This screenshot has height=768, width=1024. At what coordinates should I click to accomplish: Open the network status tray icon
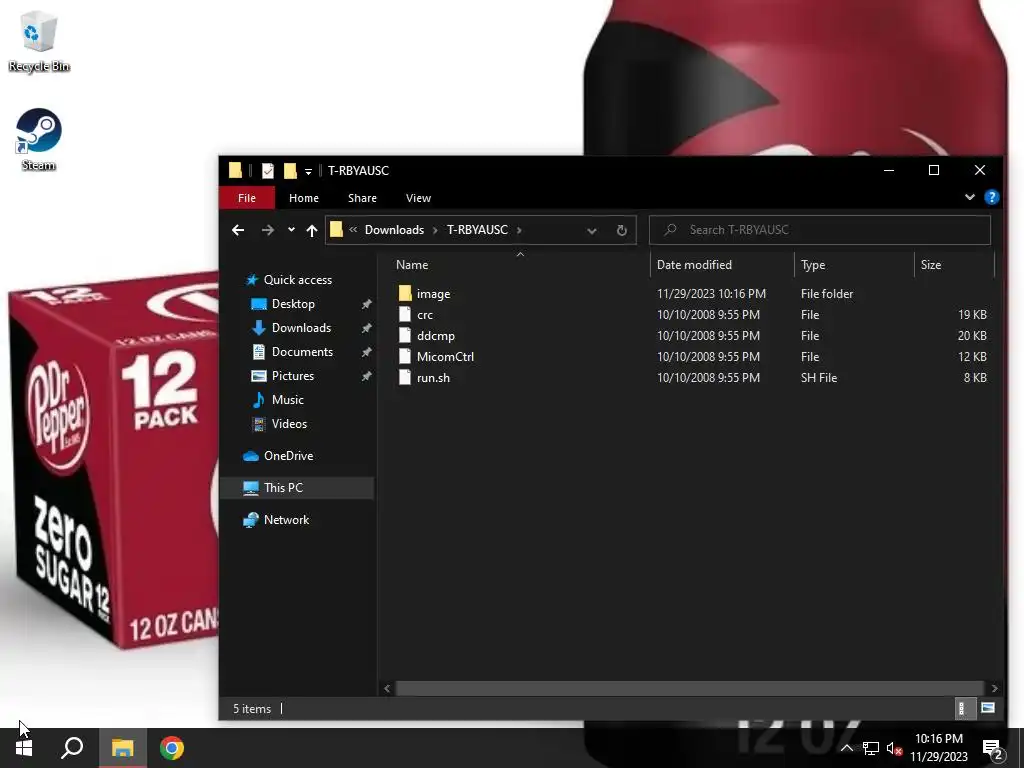[x=871, y=748]
